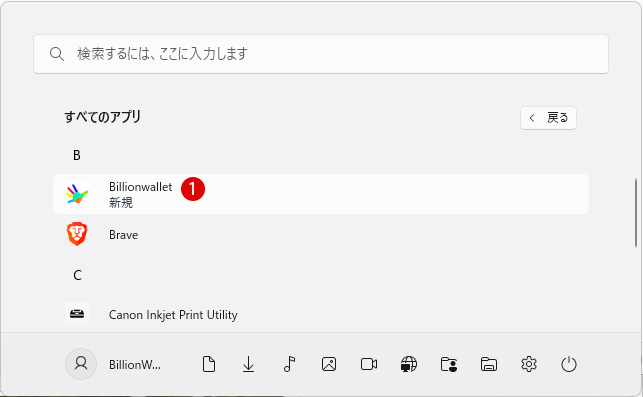643x397 pixels.
Task: Open the Network icon
Action: [x=409, y=364]
